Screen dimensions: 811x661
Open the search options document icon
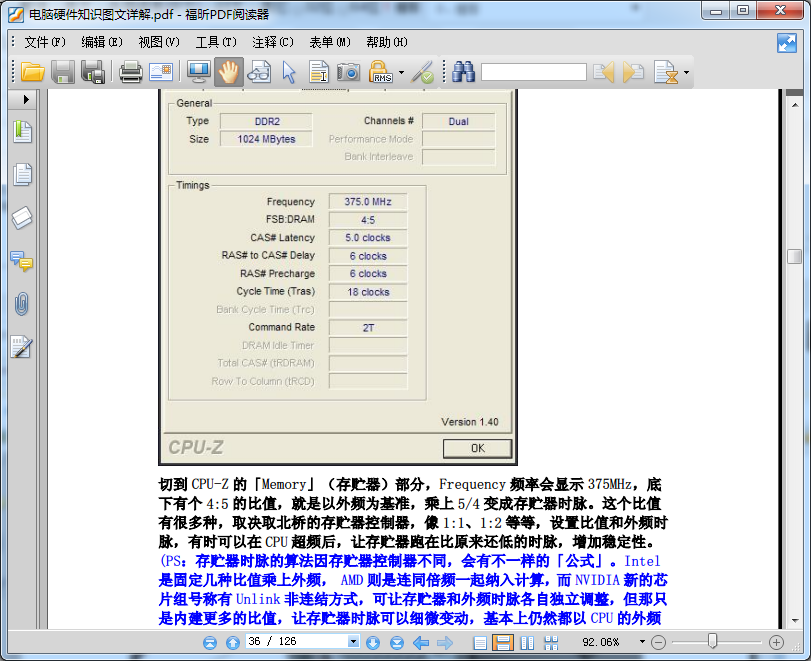pyautogui.click(x=666, y=72)
